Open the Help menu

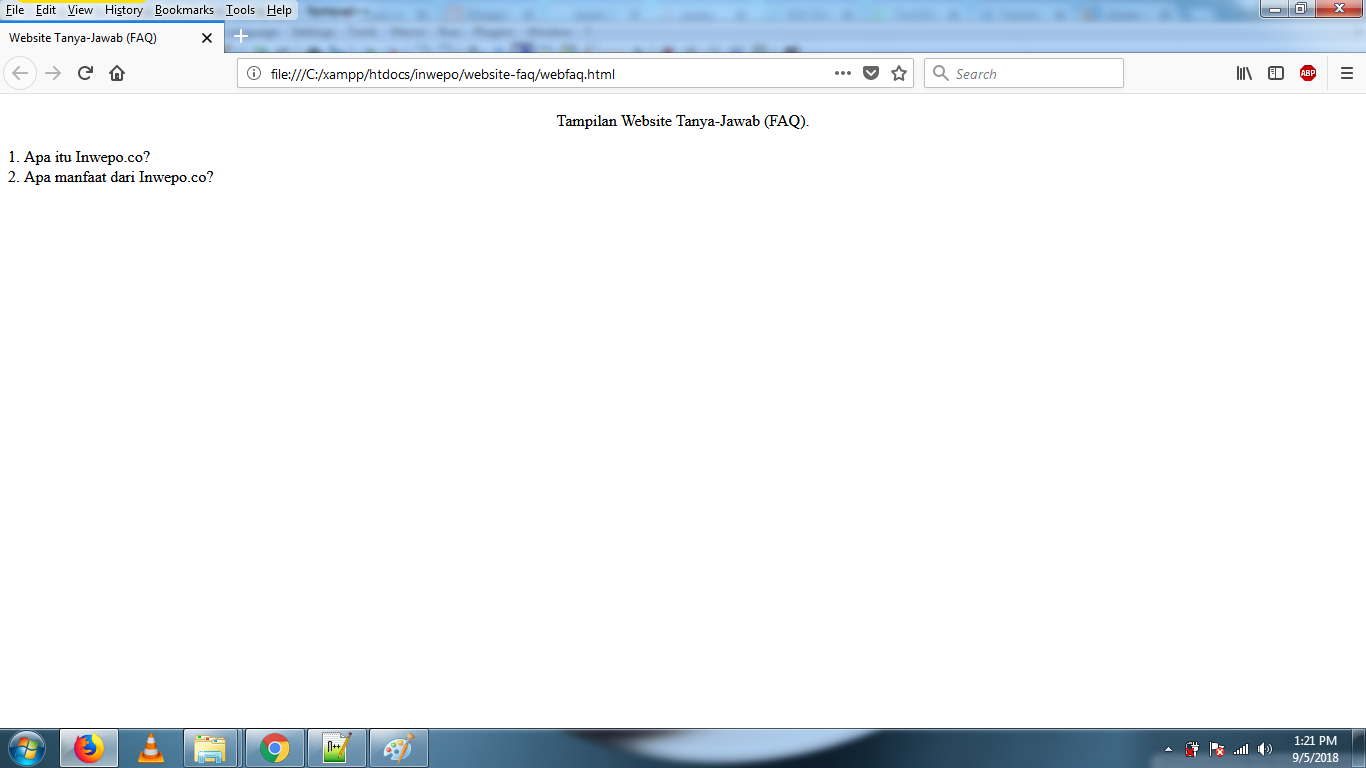point(279,10)
